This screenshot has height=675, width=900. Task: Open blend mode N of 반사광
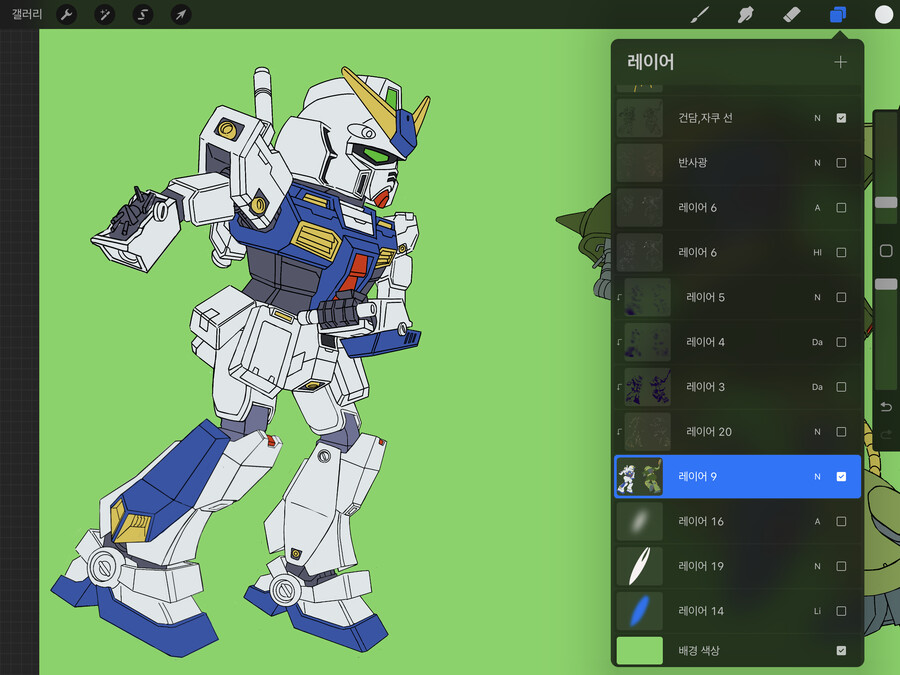(x=817, y=163)
